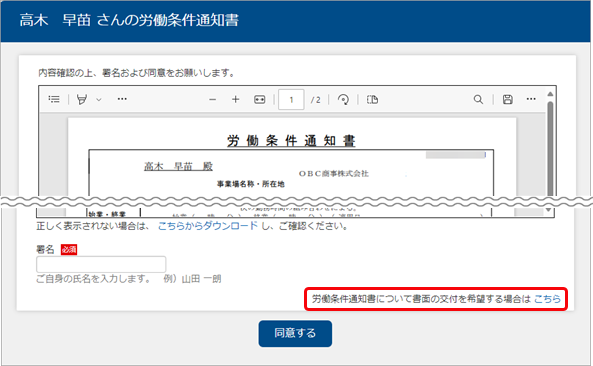This screenshot has height=366, width=593.
Task: Click the こちらからダウンロード link
Action: (208, 226)
